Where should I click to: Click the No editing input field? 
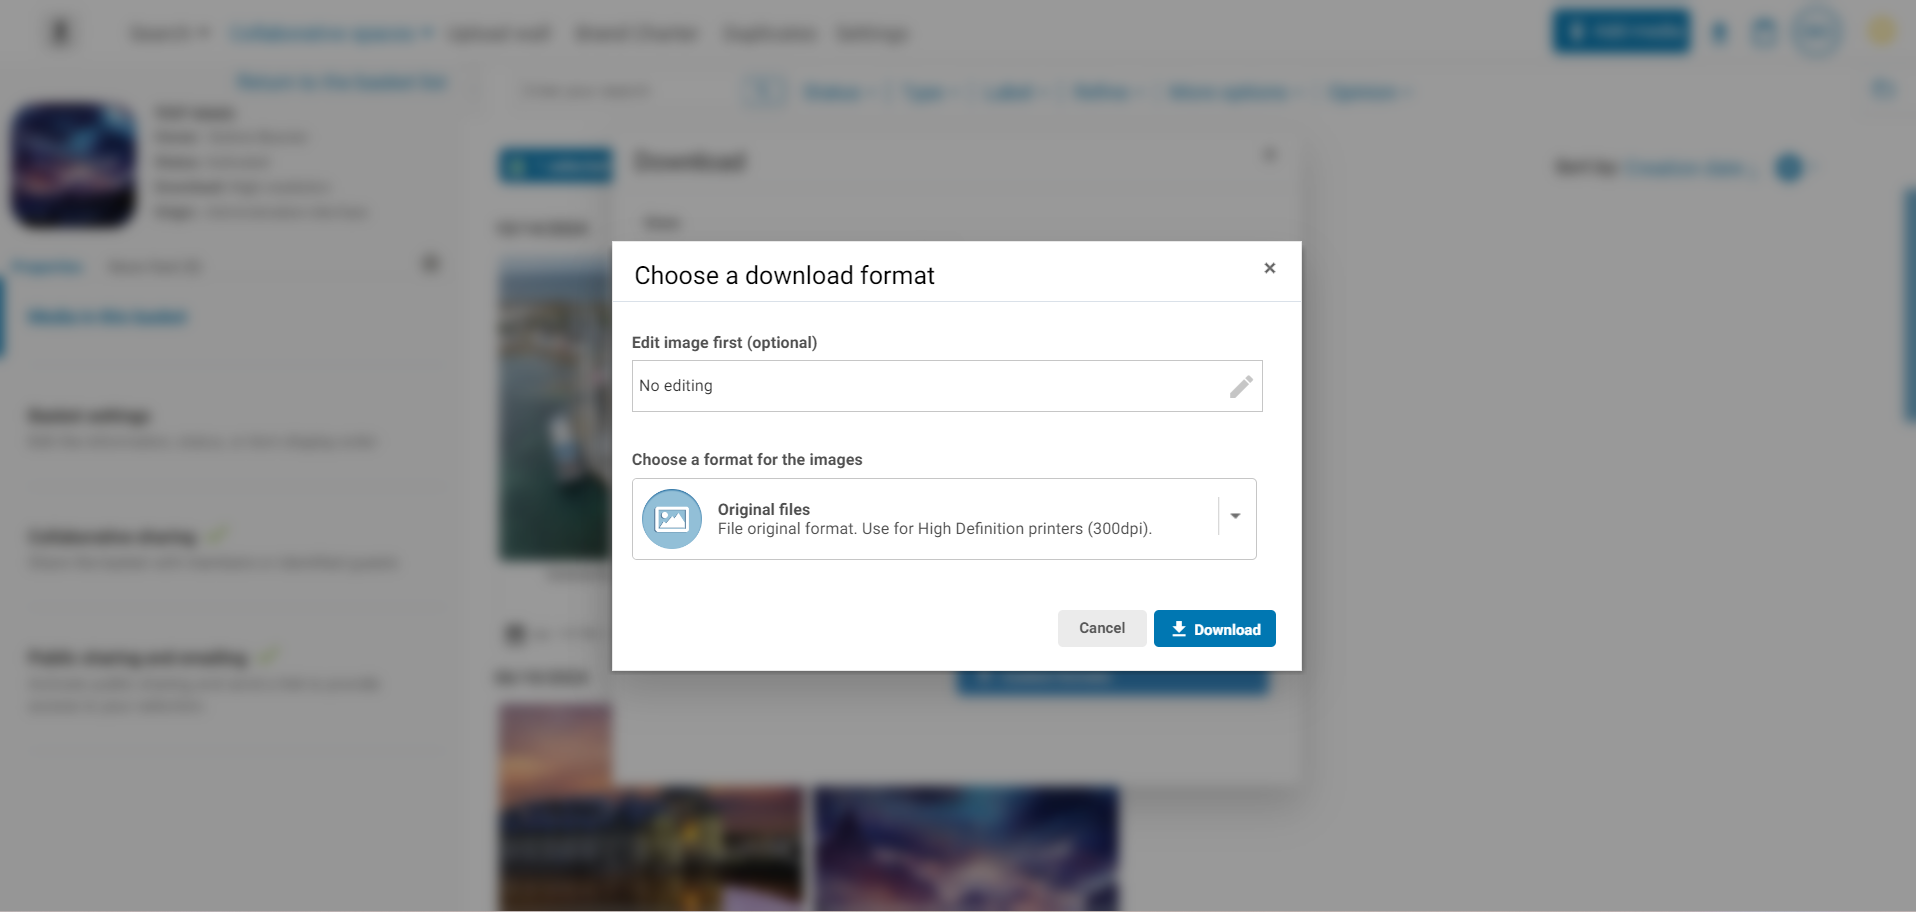click(x=946, y=386)
